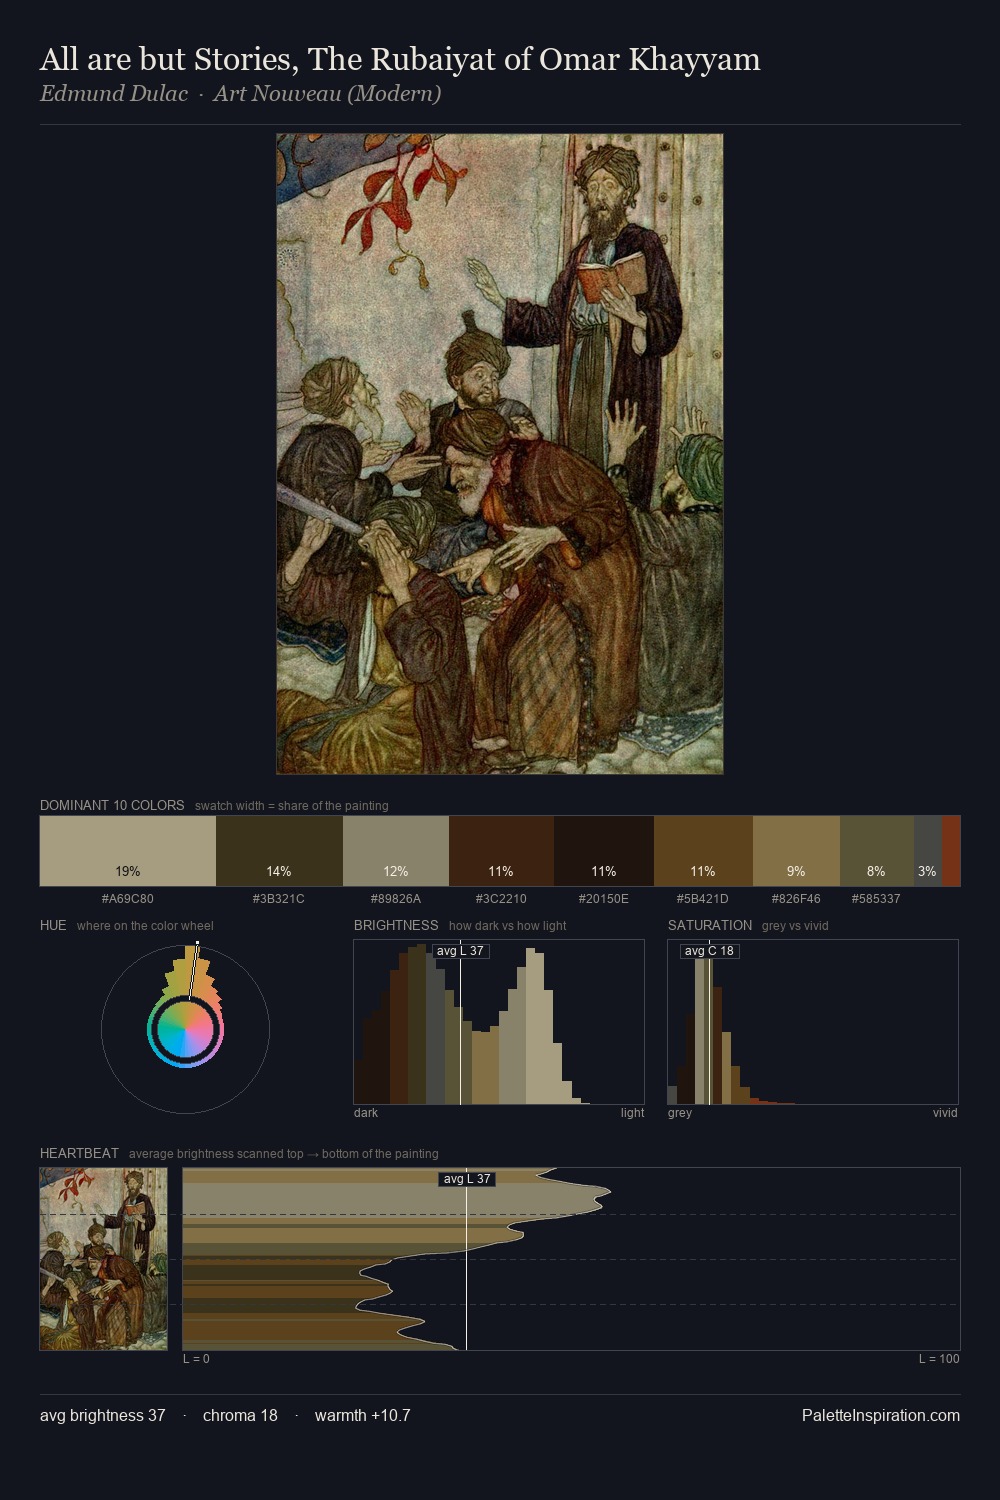This screenshot has width=1000, height=1500.
Task: Select the #5B421D brown swatch
Action: tap(703, 851)
